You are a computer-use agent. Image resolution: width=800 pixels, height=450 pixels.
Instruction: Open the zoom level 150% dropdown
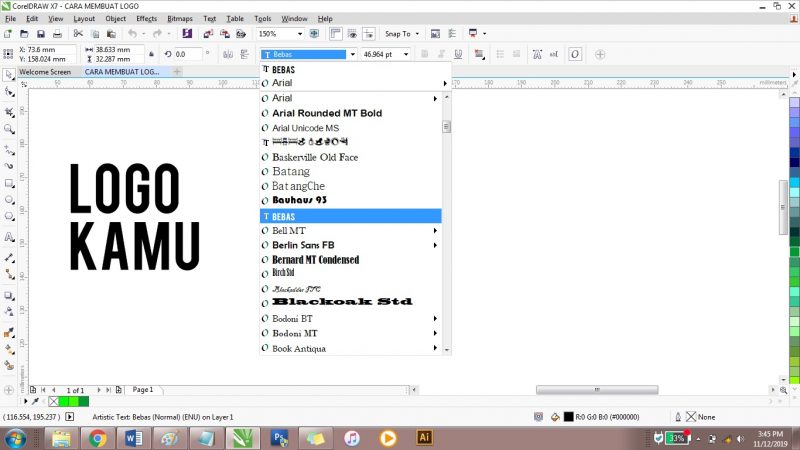coord(300,34)
